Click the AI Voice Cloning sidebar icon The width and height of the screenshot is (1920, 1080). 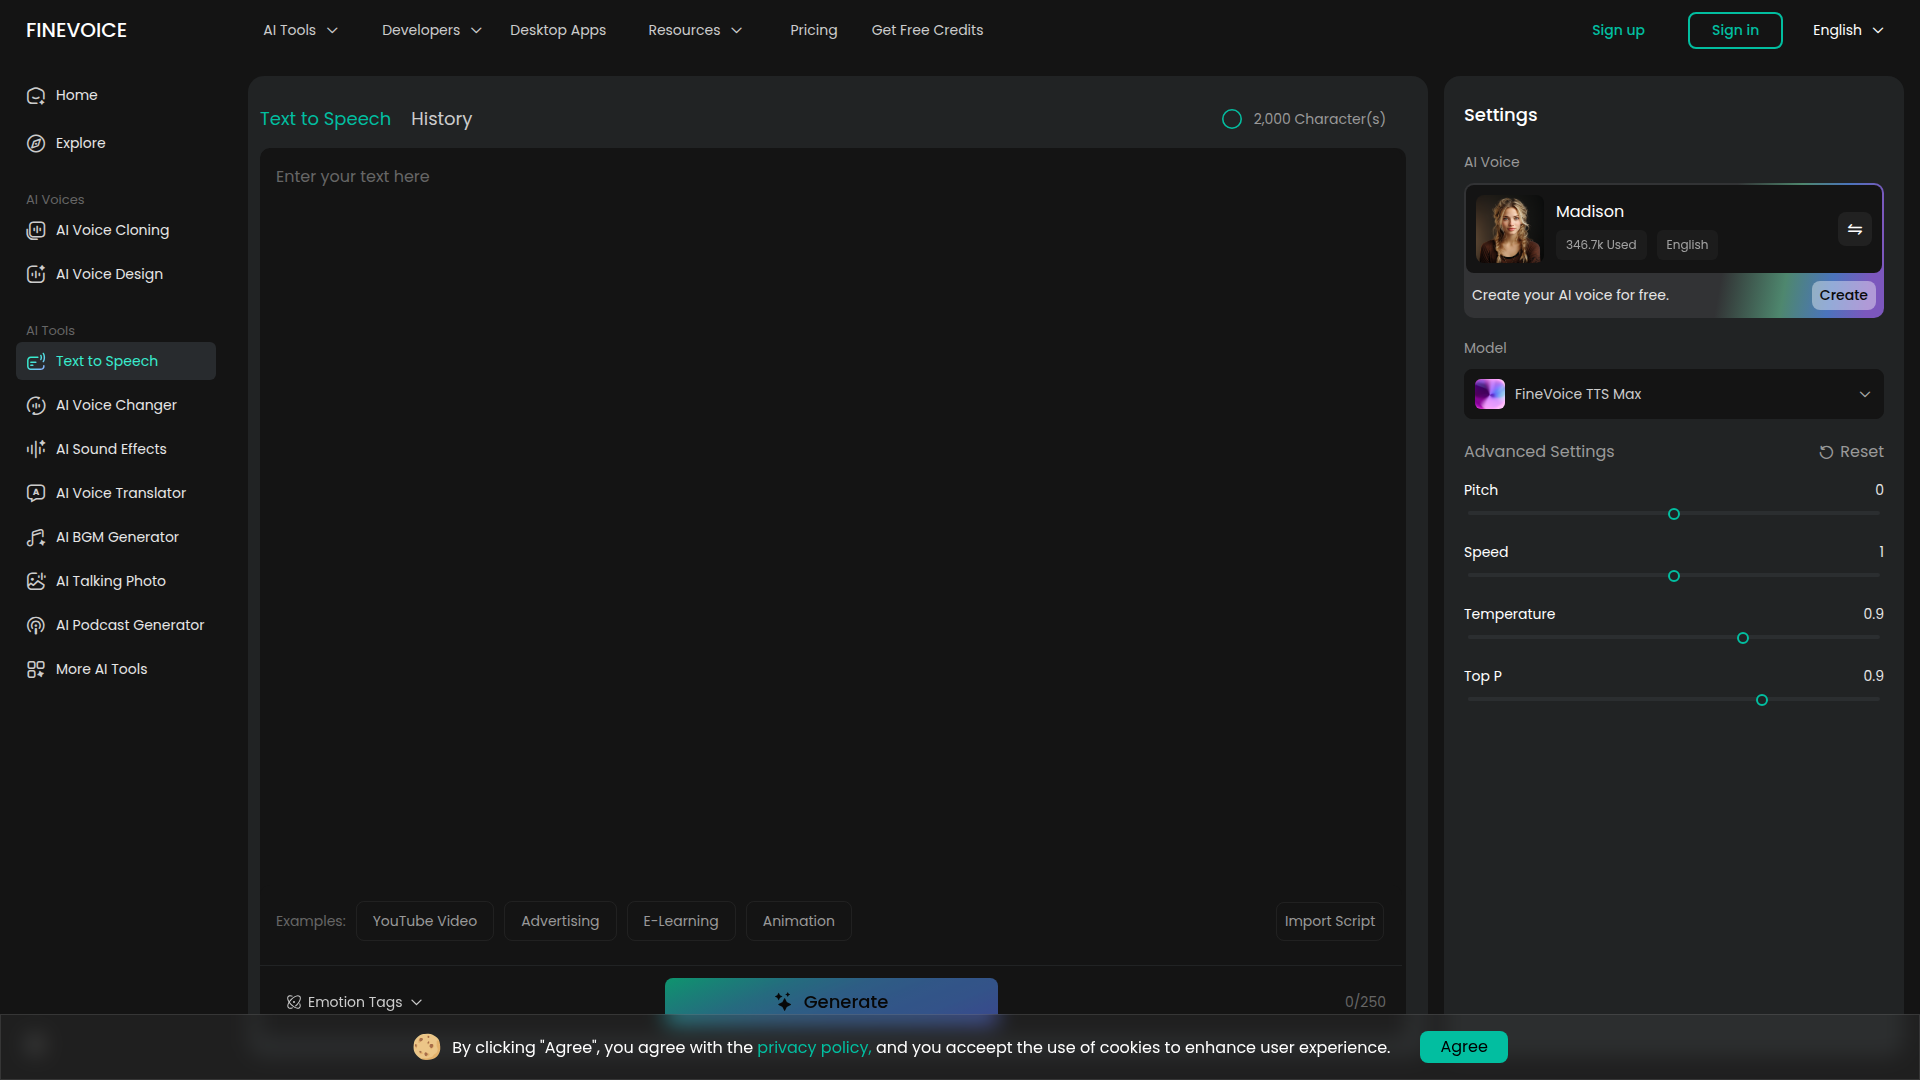pyautogui.click(x=36, y=230)
